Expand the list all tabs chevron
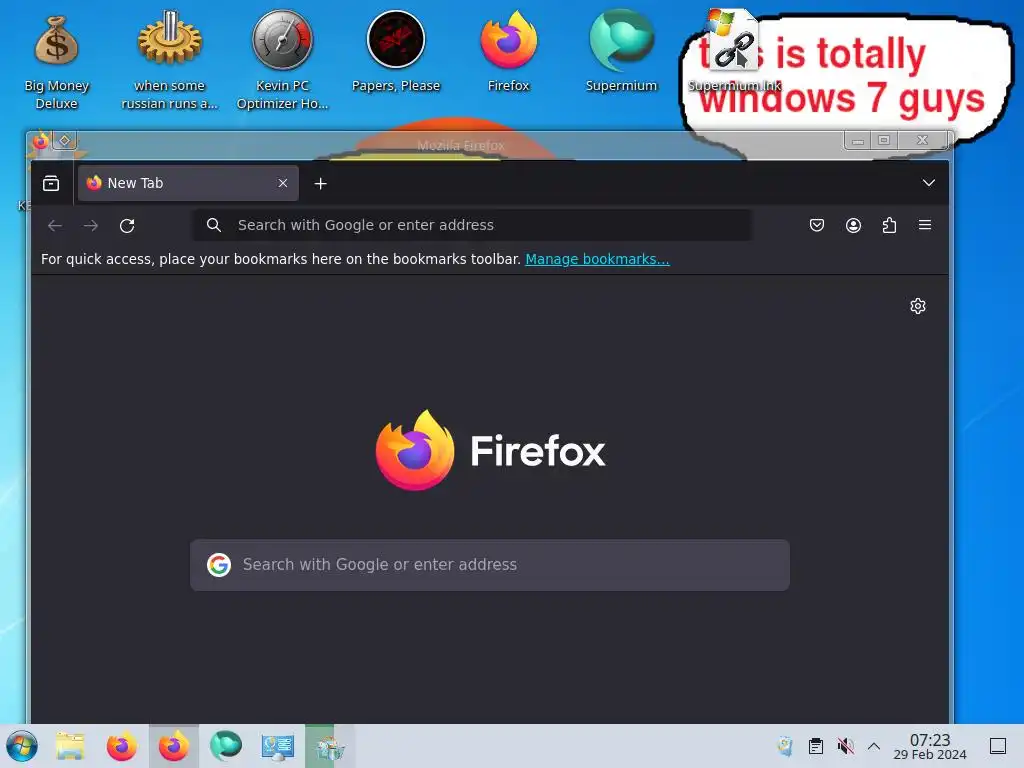 click(929, 183)
